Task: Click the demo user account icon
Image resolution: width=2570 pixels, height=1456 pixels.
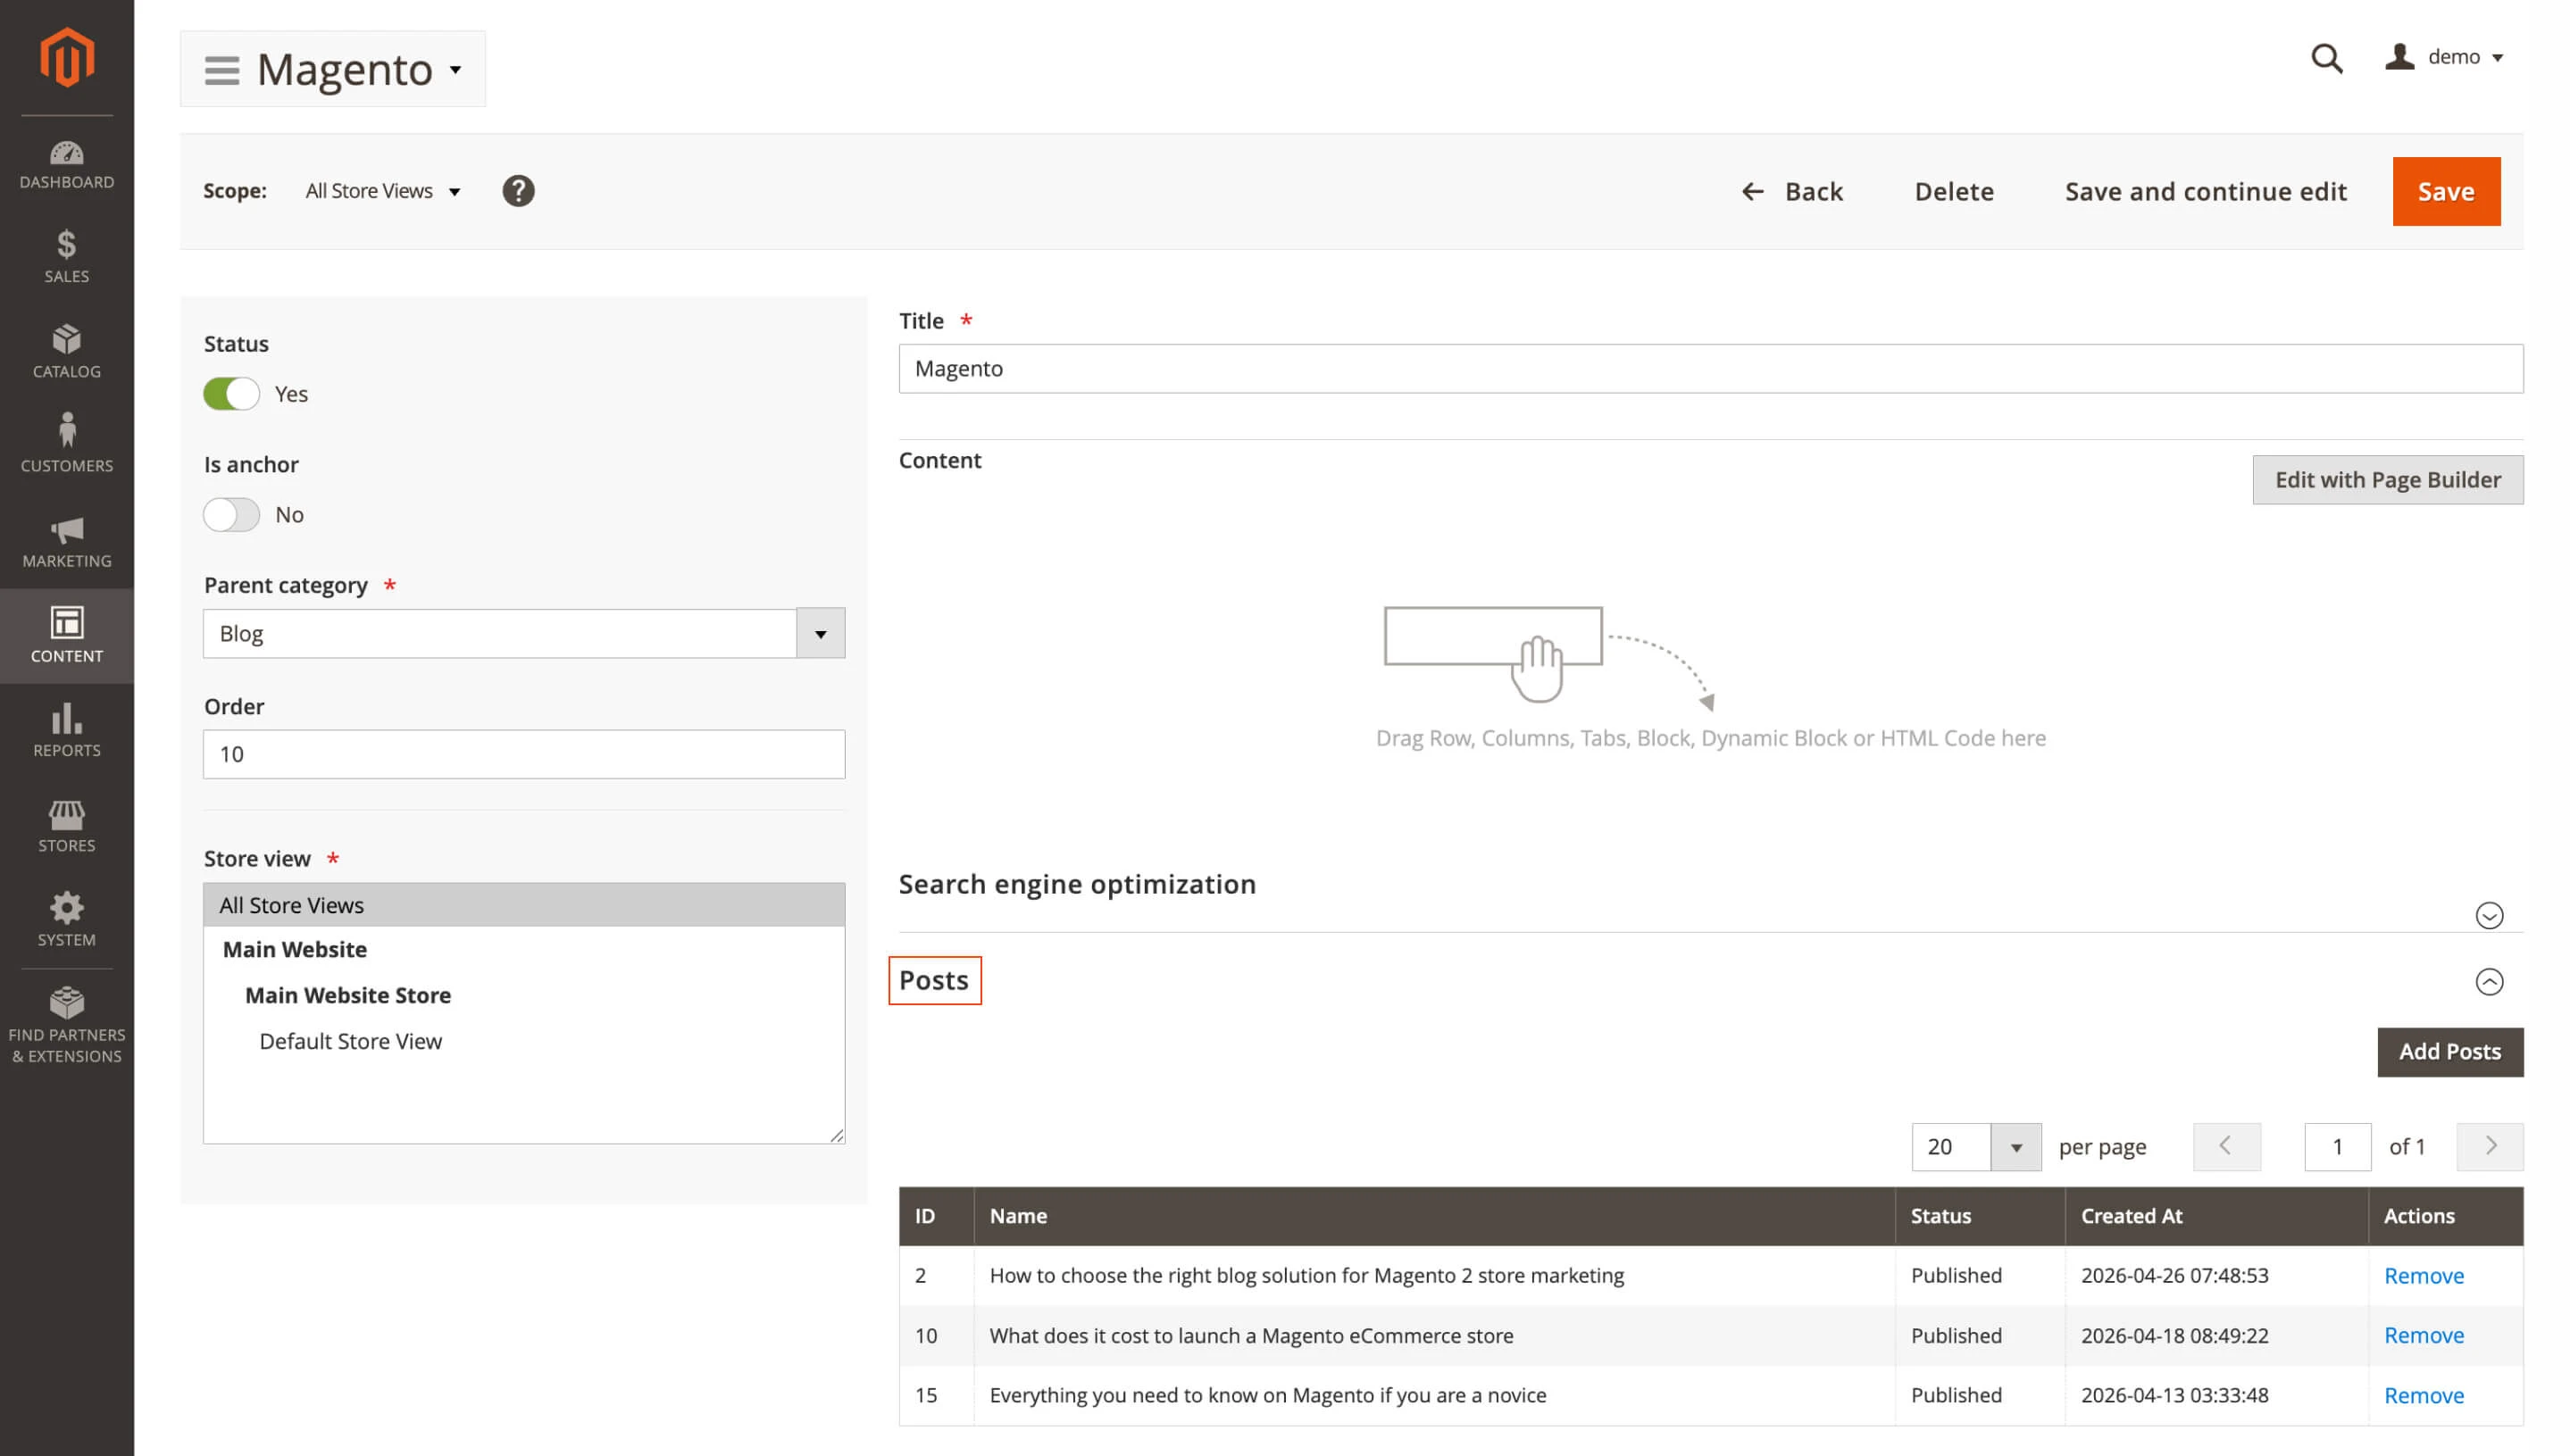Action: click(x=2399, y=57)
